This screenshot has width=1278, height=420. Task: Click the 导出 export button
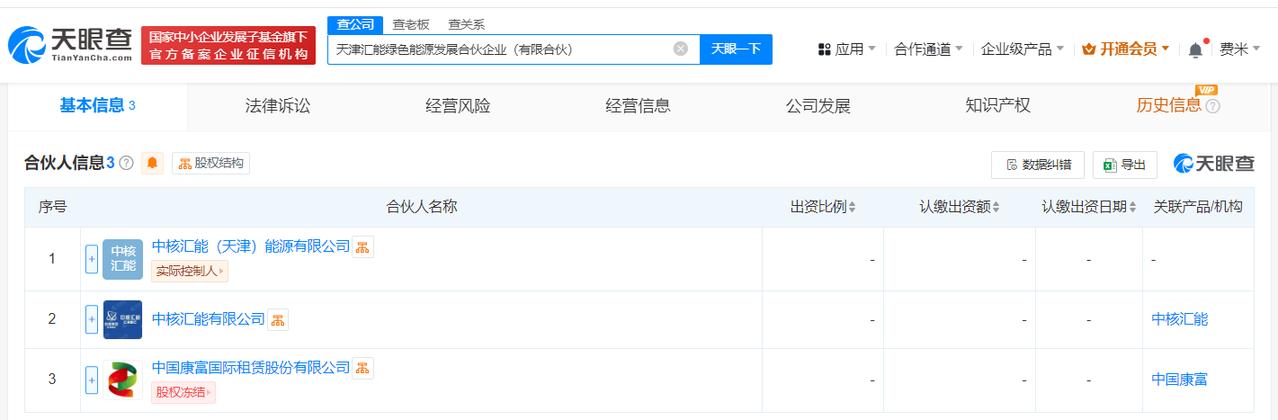tap(1125, 164)
